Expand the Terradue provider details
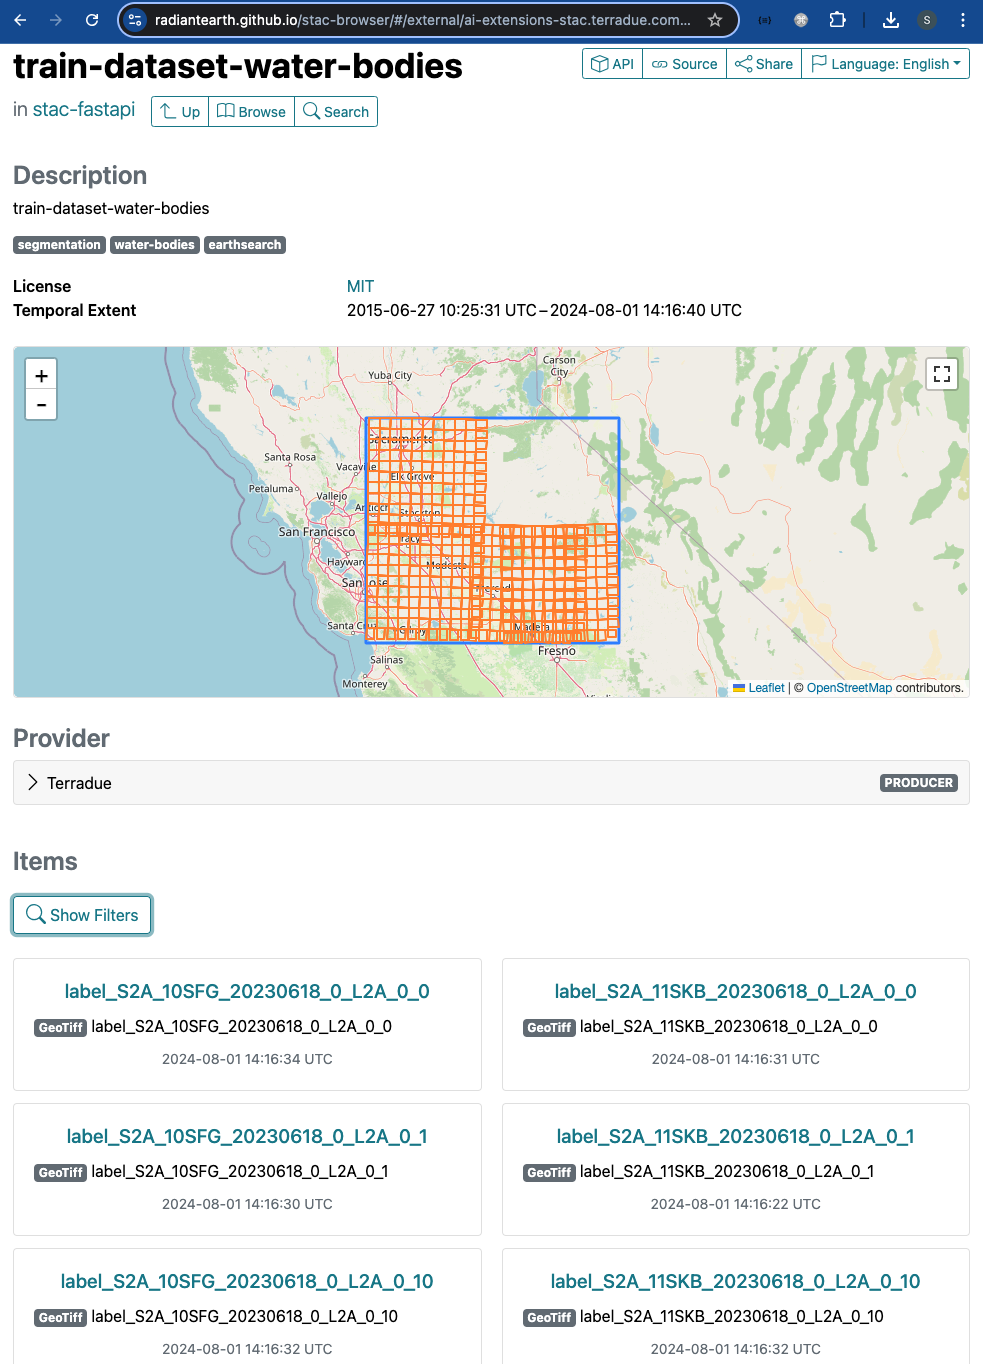 click(x=34, y=783)
